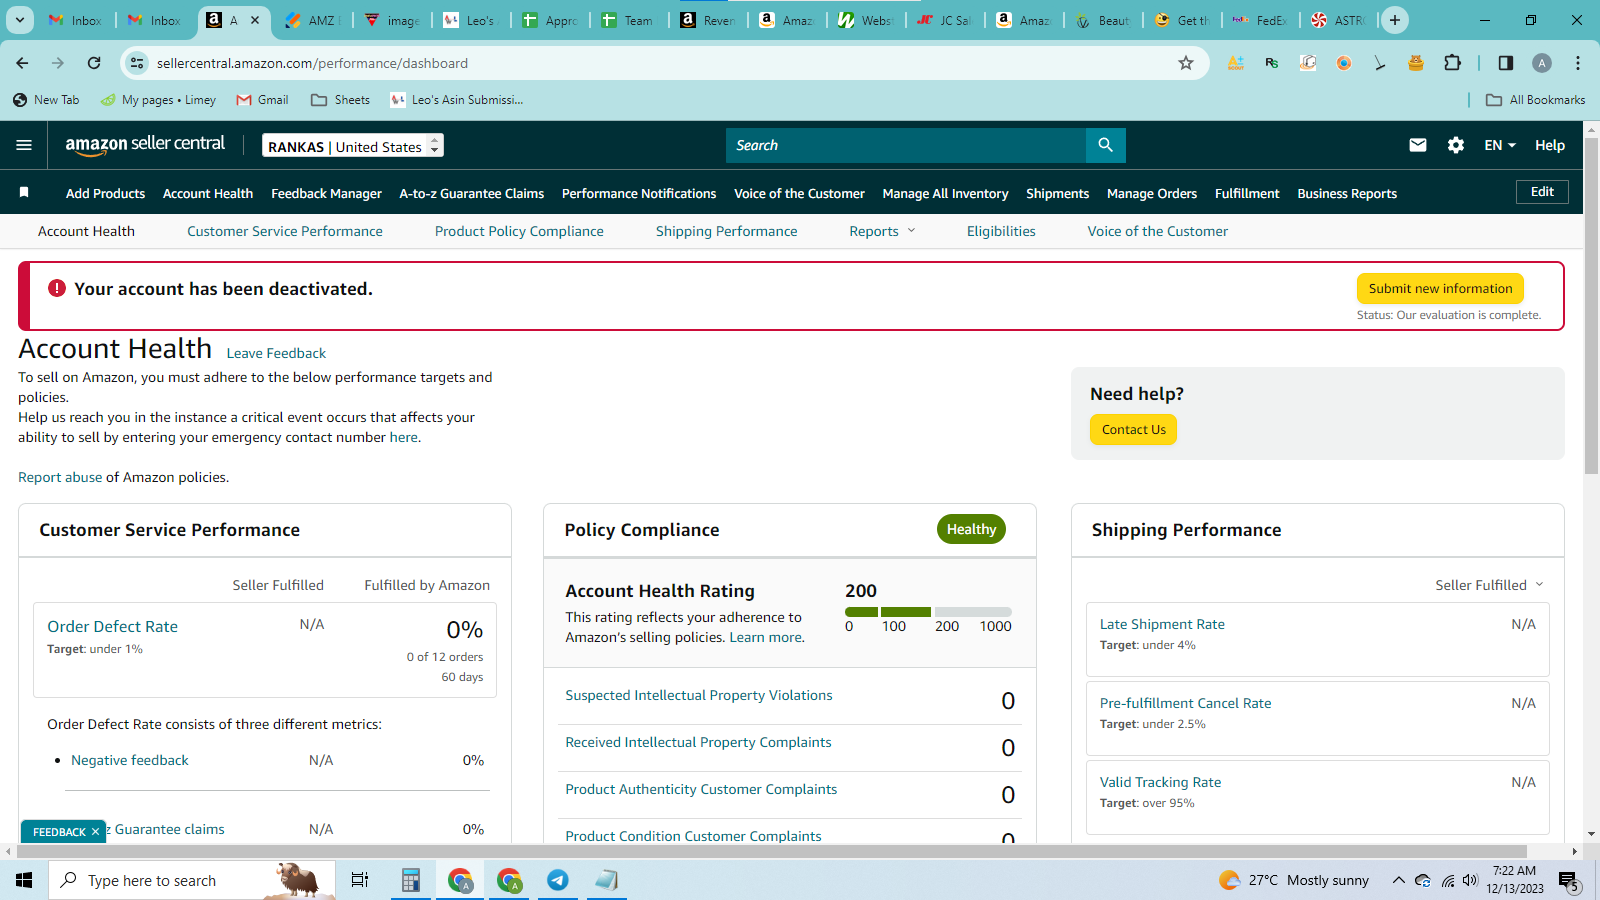Click the Account Health Rating progress bar
The height and width of the screenshot is (900, 1600).
coord(928,611)
